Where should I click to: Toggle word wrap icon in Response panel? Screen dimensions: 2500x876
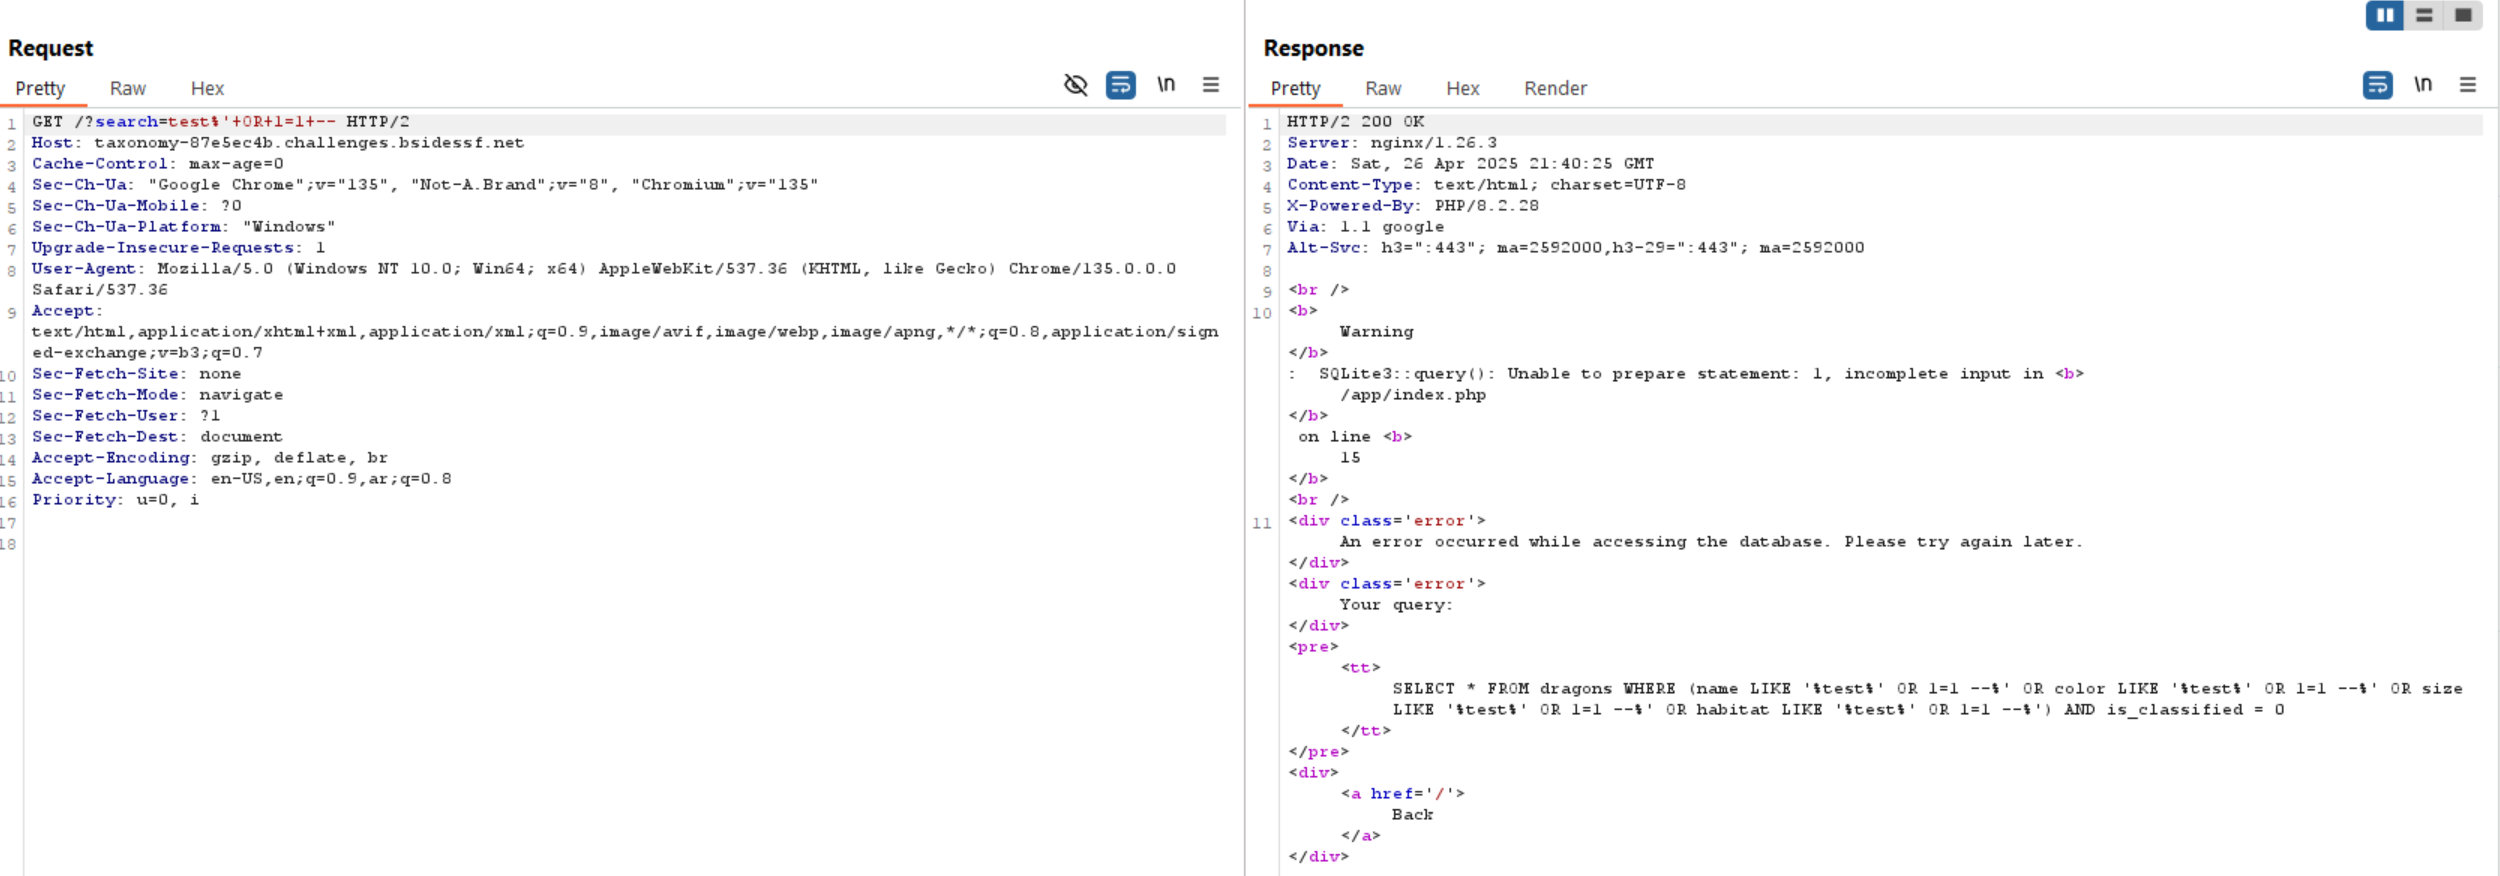point(2377,85)
